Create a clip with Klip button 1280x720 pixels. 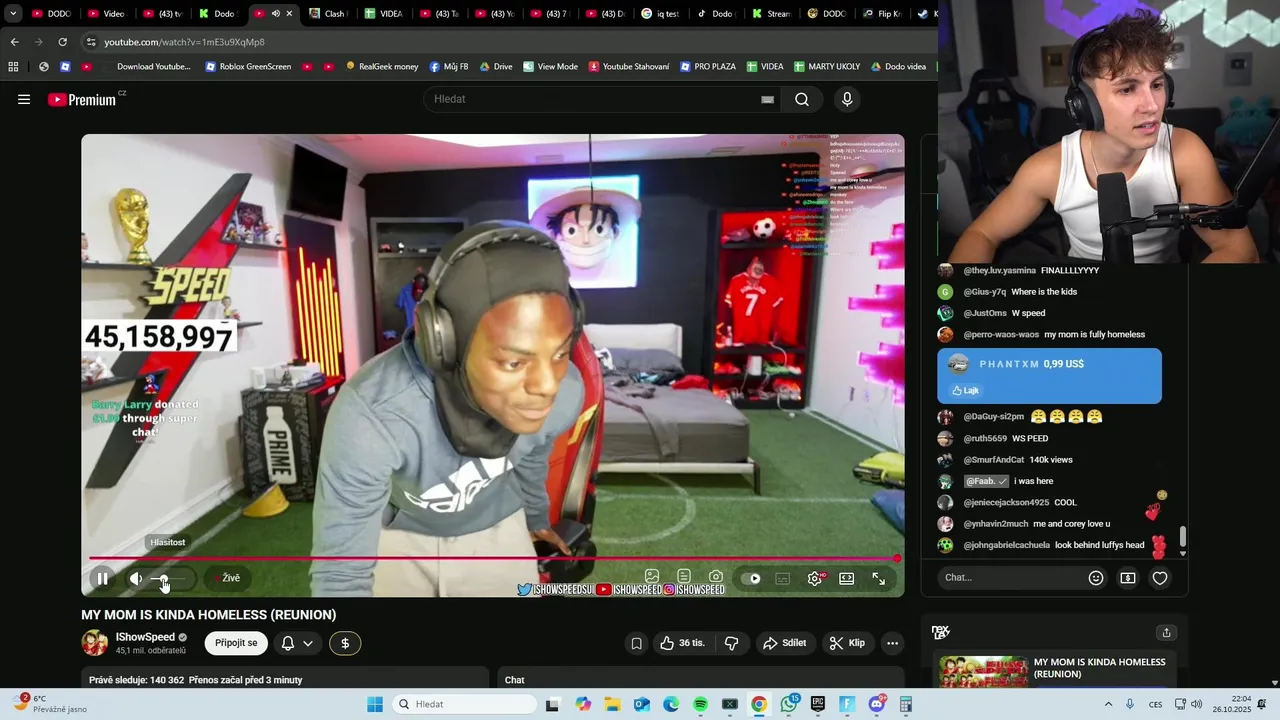(847, 643)
